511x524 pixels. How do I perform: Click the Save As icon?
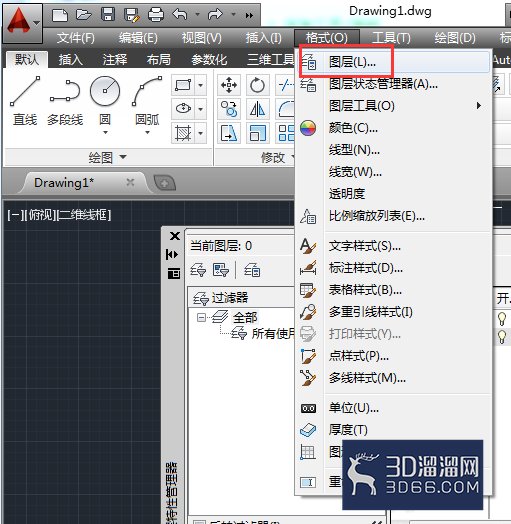pos(132,15)
